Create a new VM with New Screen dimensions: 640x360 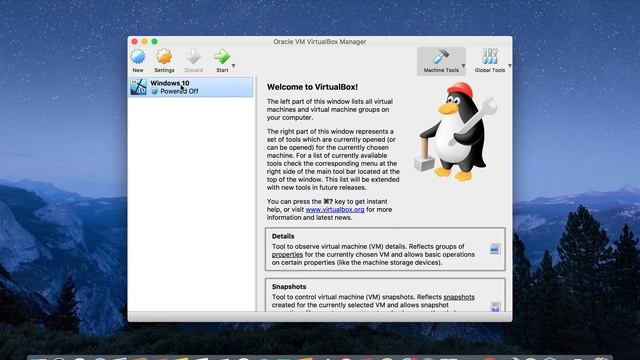click(x=138, y=60)
